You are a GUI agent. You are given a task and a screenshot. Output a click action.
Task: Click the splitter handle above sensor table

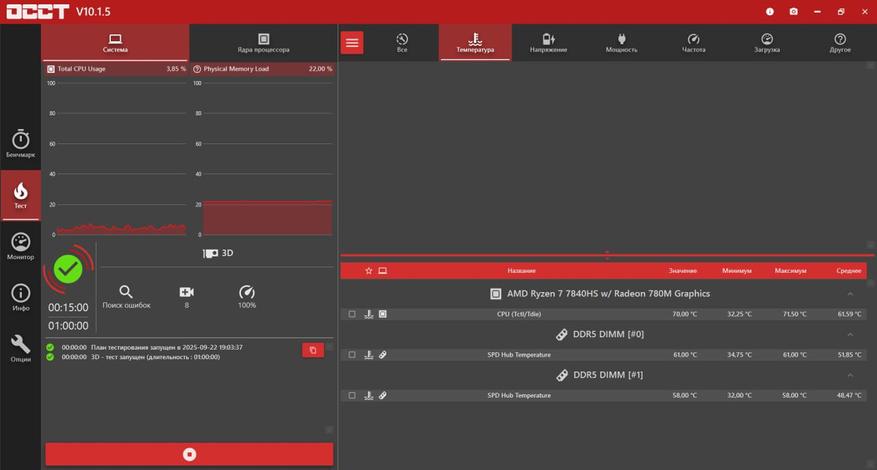click(607, 255)
